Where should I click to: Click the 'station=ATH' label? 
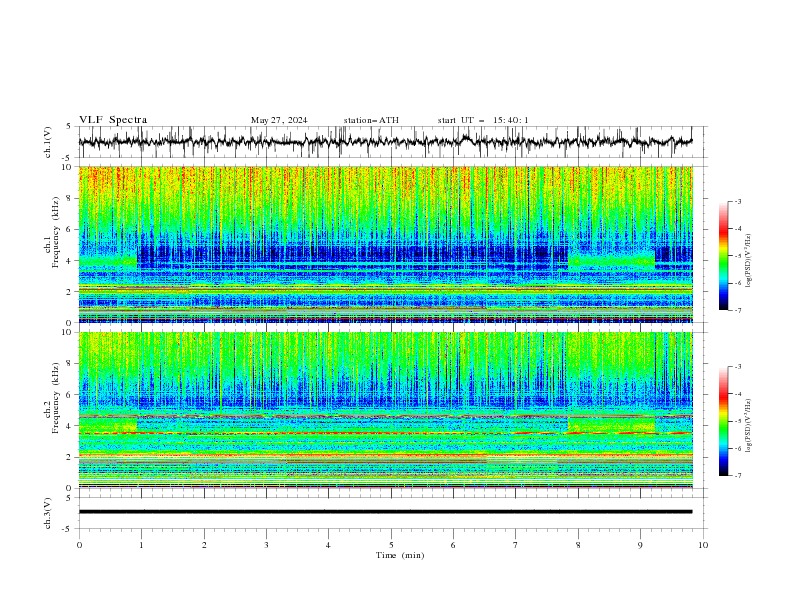pos(371,120)
